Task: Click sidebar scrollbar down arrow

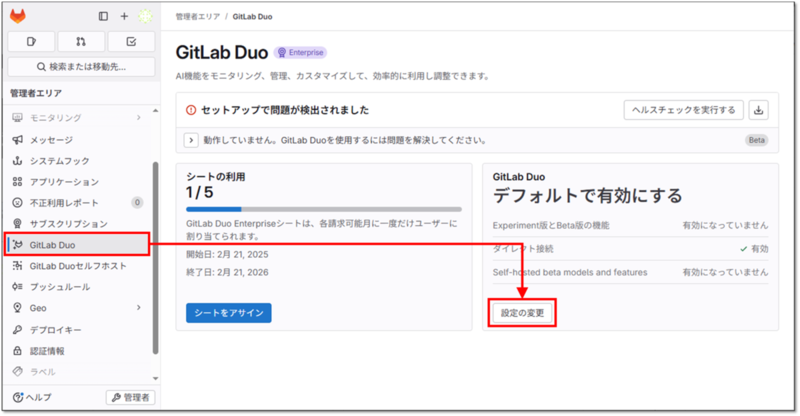Action: [156, 378]
